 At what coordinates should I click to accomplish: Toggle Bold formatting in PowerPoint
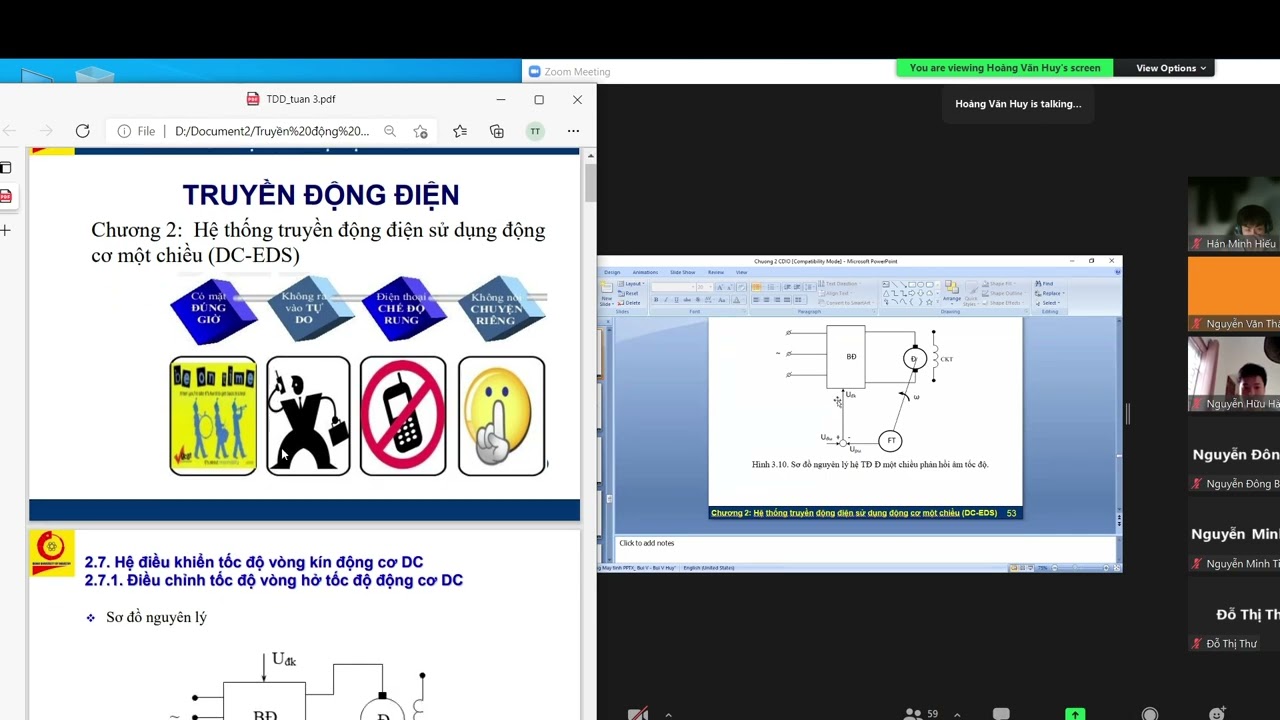656,300
